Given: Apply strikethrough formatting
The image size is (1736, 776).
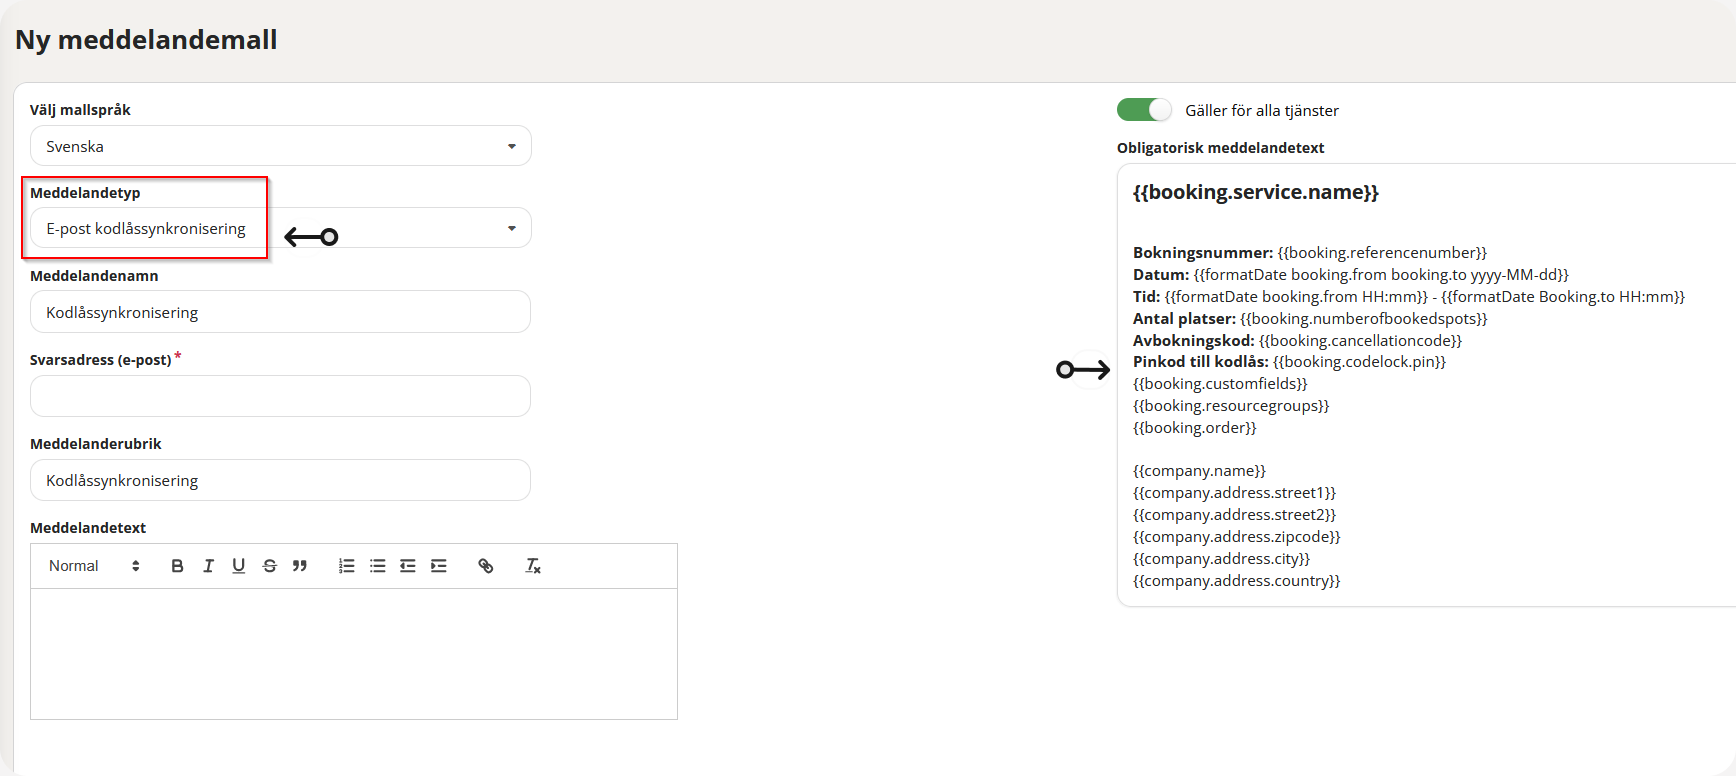Looking at the screenshot, I should [269, 566].
